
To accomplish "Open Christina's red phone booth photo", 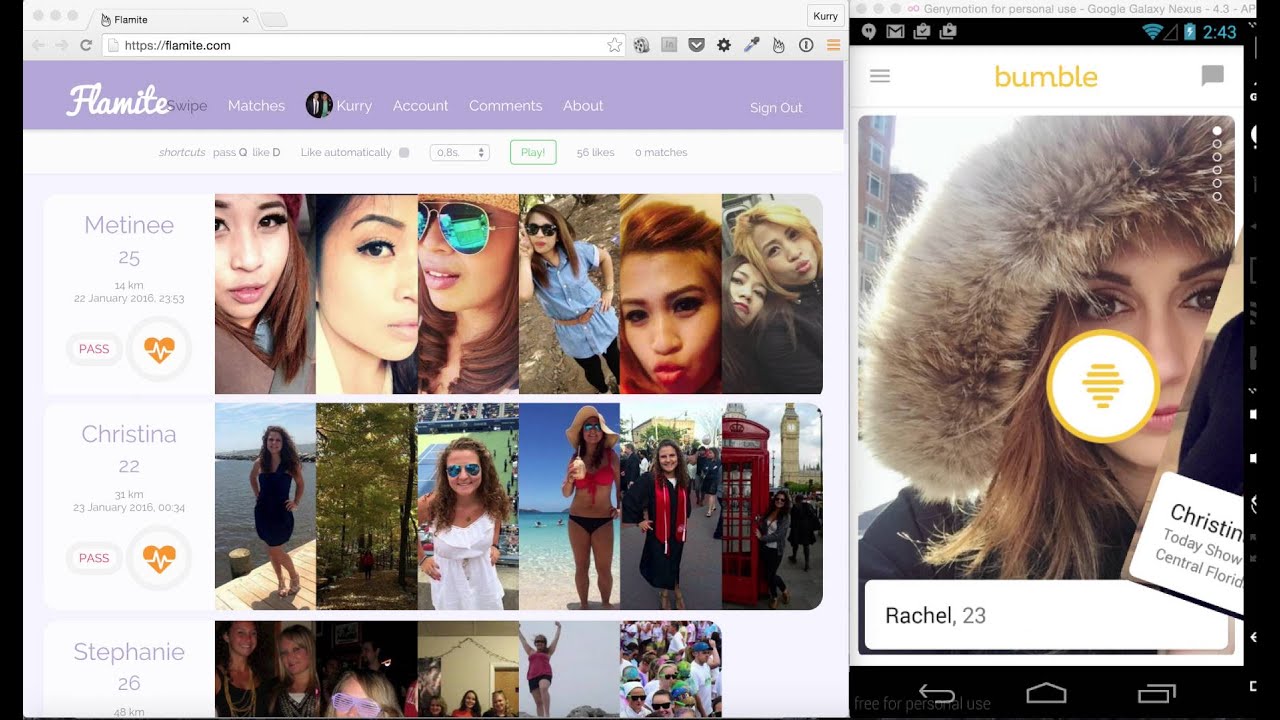I will coord(772,507).
